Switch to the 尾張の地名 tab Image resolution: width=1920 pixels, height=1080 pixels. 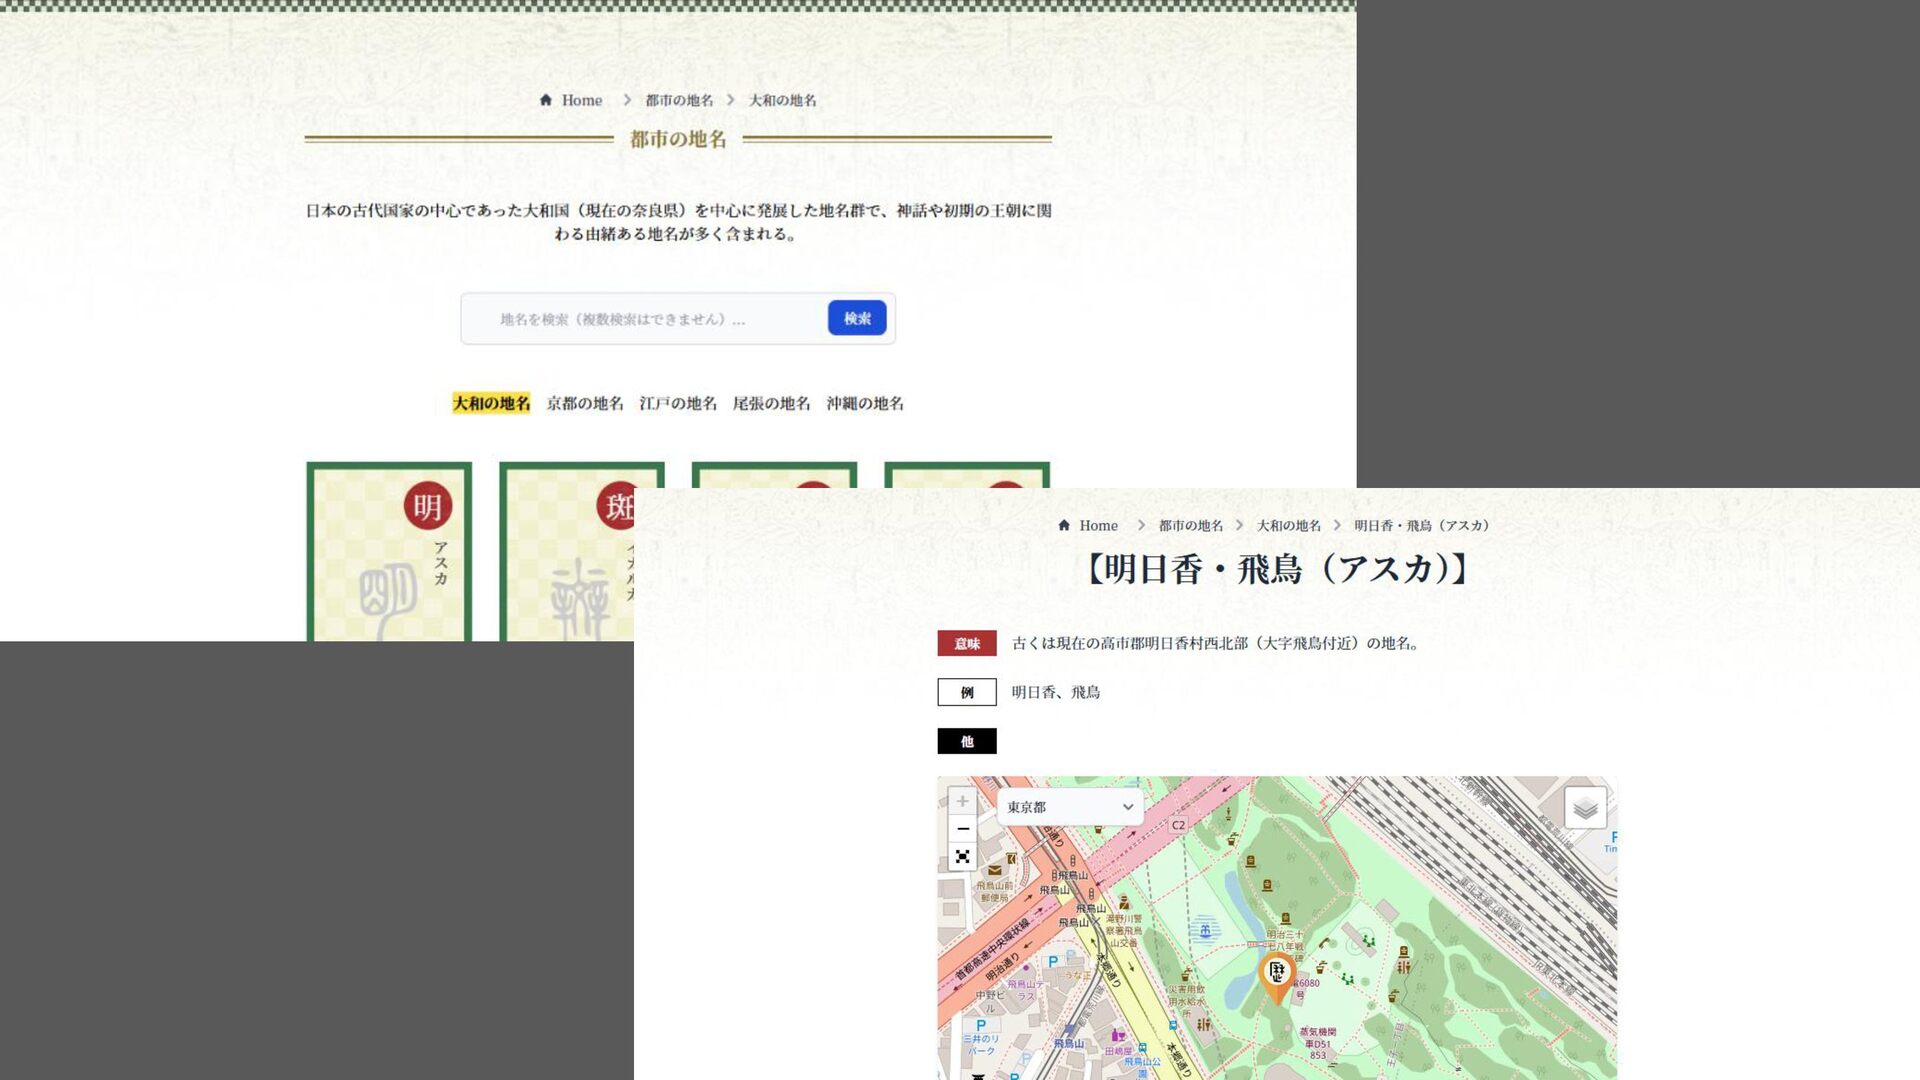[771, 403]
